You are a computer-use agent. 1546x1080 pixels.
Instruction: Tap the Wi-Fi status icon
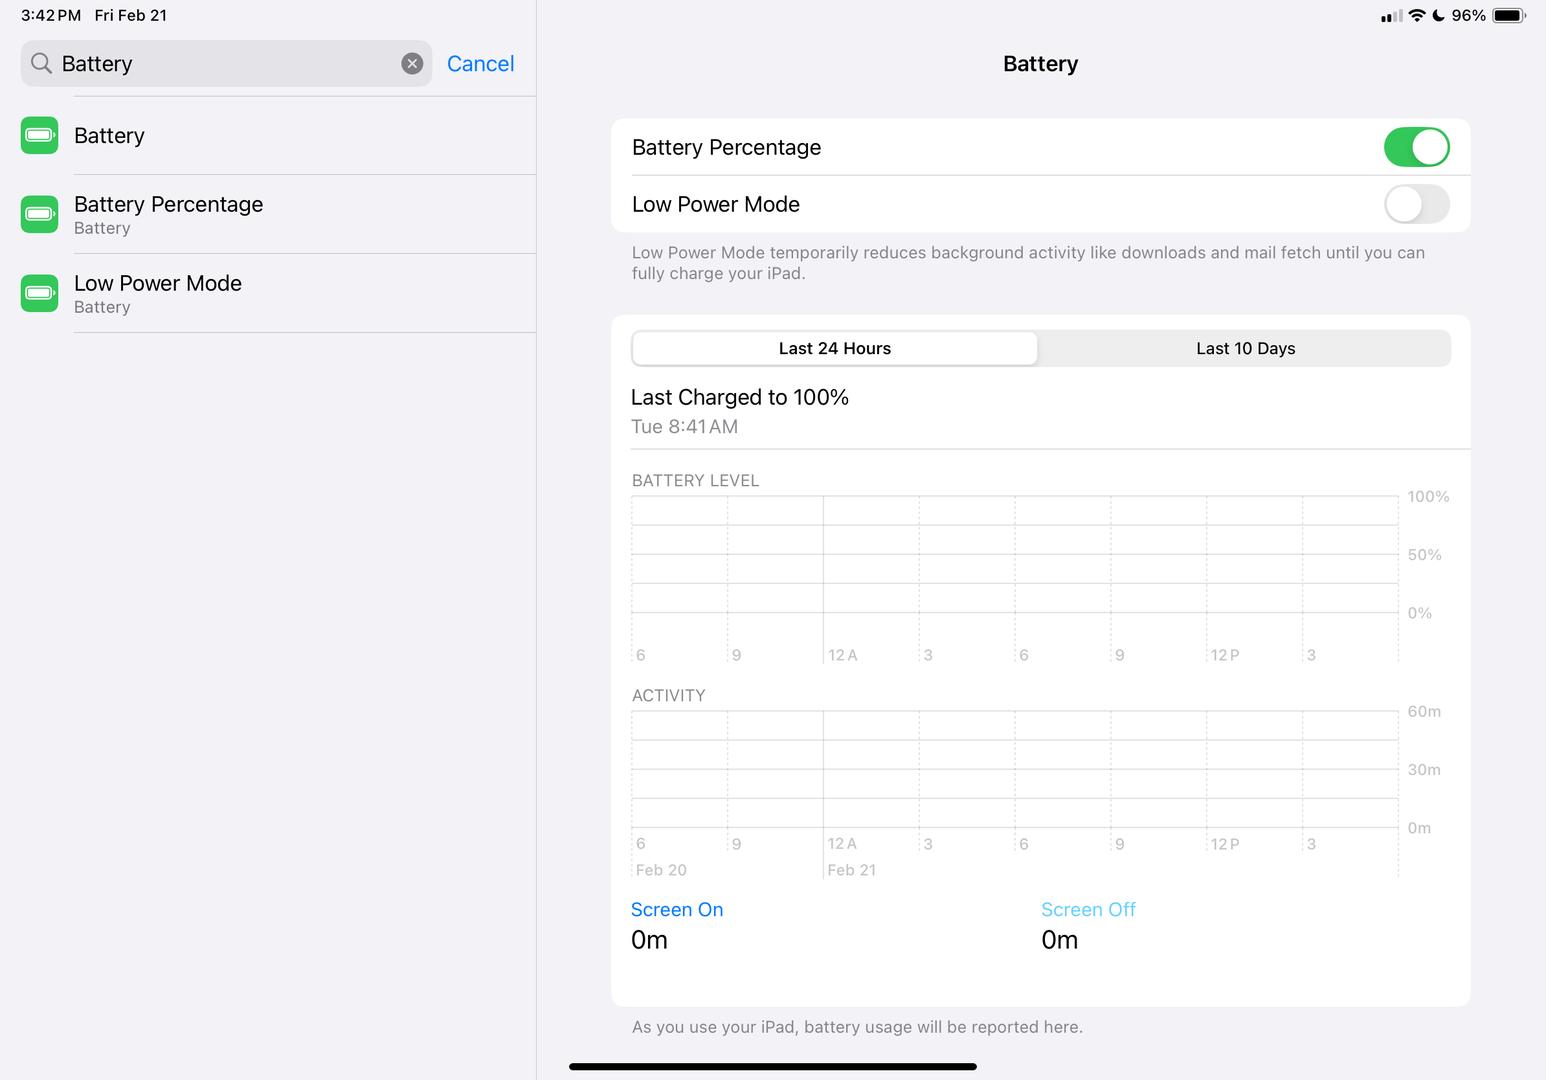tap(1416, 16)
